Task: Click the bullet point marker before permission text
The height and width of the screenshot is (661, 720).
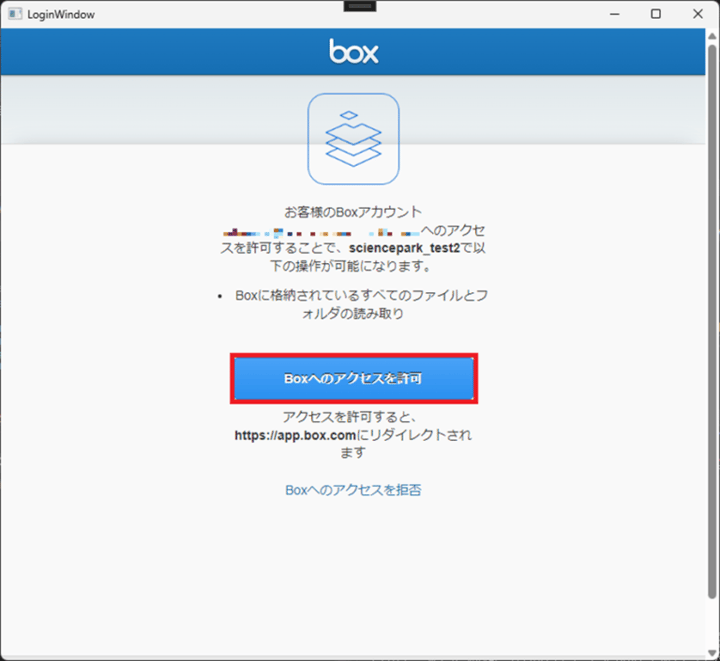Action: pyautogui.click(x=221, y=297)
